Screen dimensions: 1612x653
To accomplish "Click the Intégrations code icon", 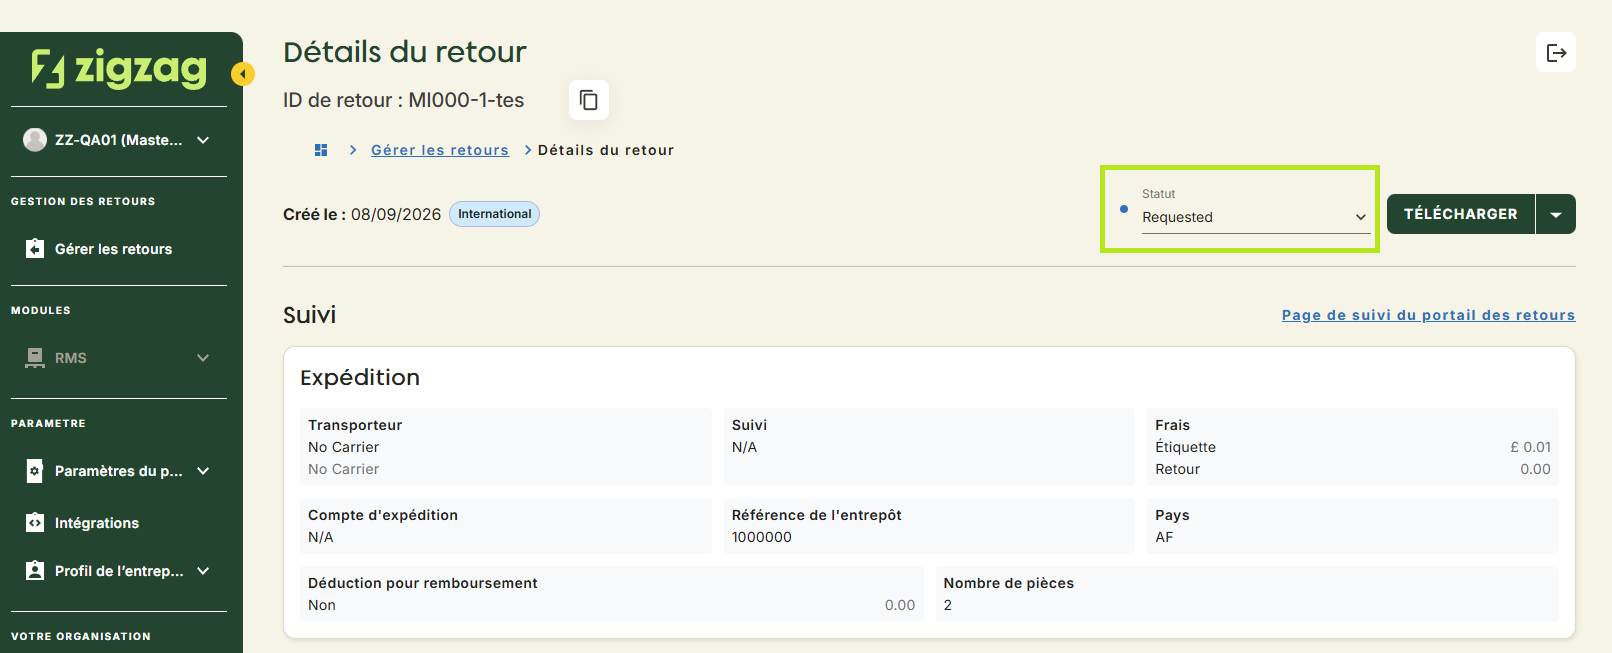I will pos(35,523).
